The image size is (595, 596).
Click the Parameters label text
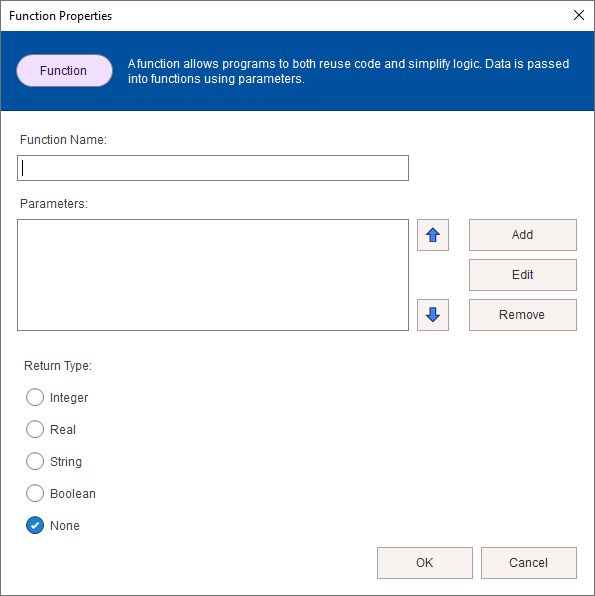point(54,204)
